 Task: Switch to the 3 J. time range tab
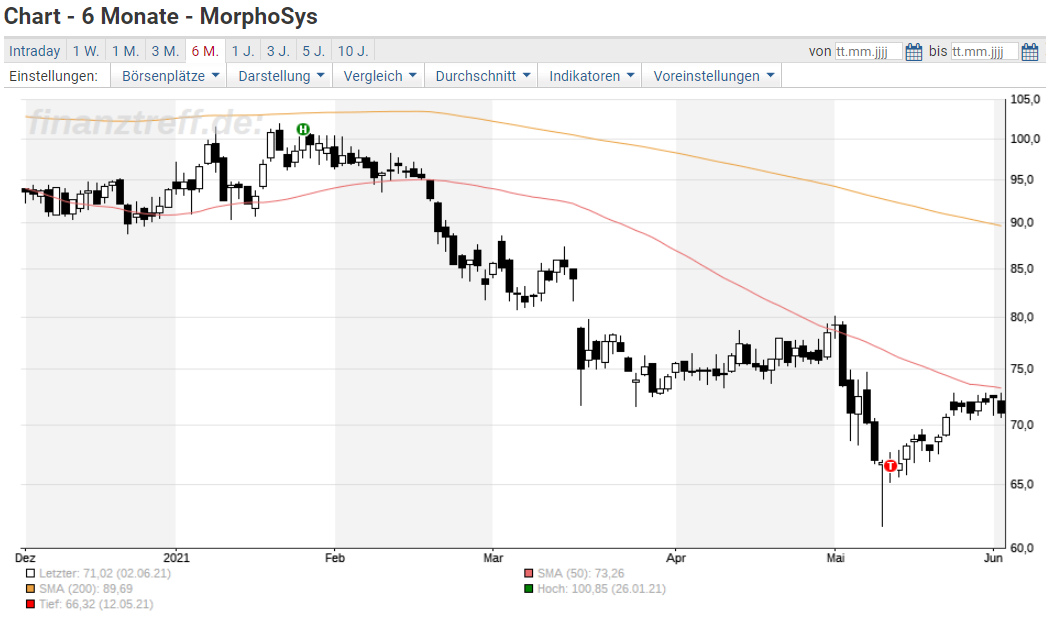(278, 51)
